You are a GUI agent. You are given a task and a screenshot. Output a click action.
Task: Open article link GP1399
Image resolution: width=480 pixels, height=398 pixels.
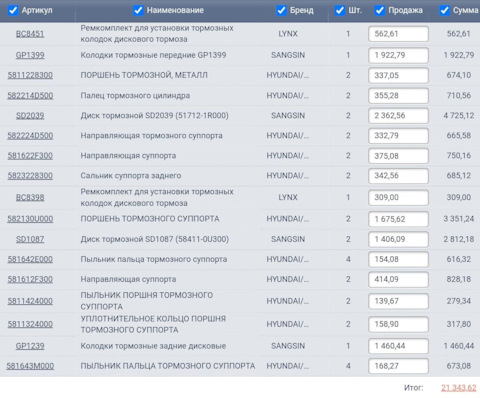coord(30,55)
